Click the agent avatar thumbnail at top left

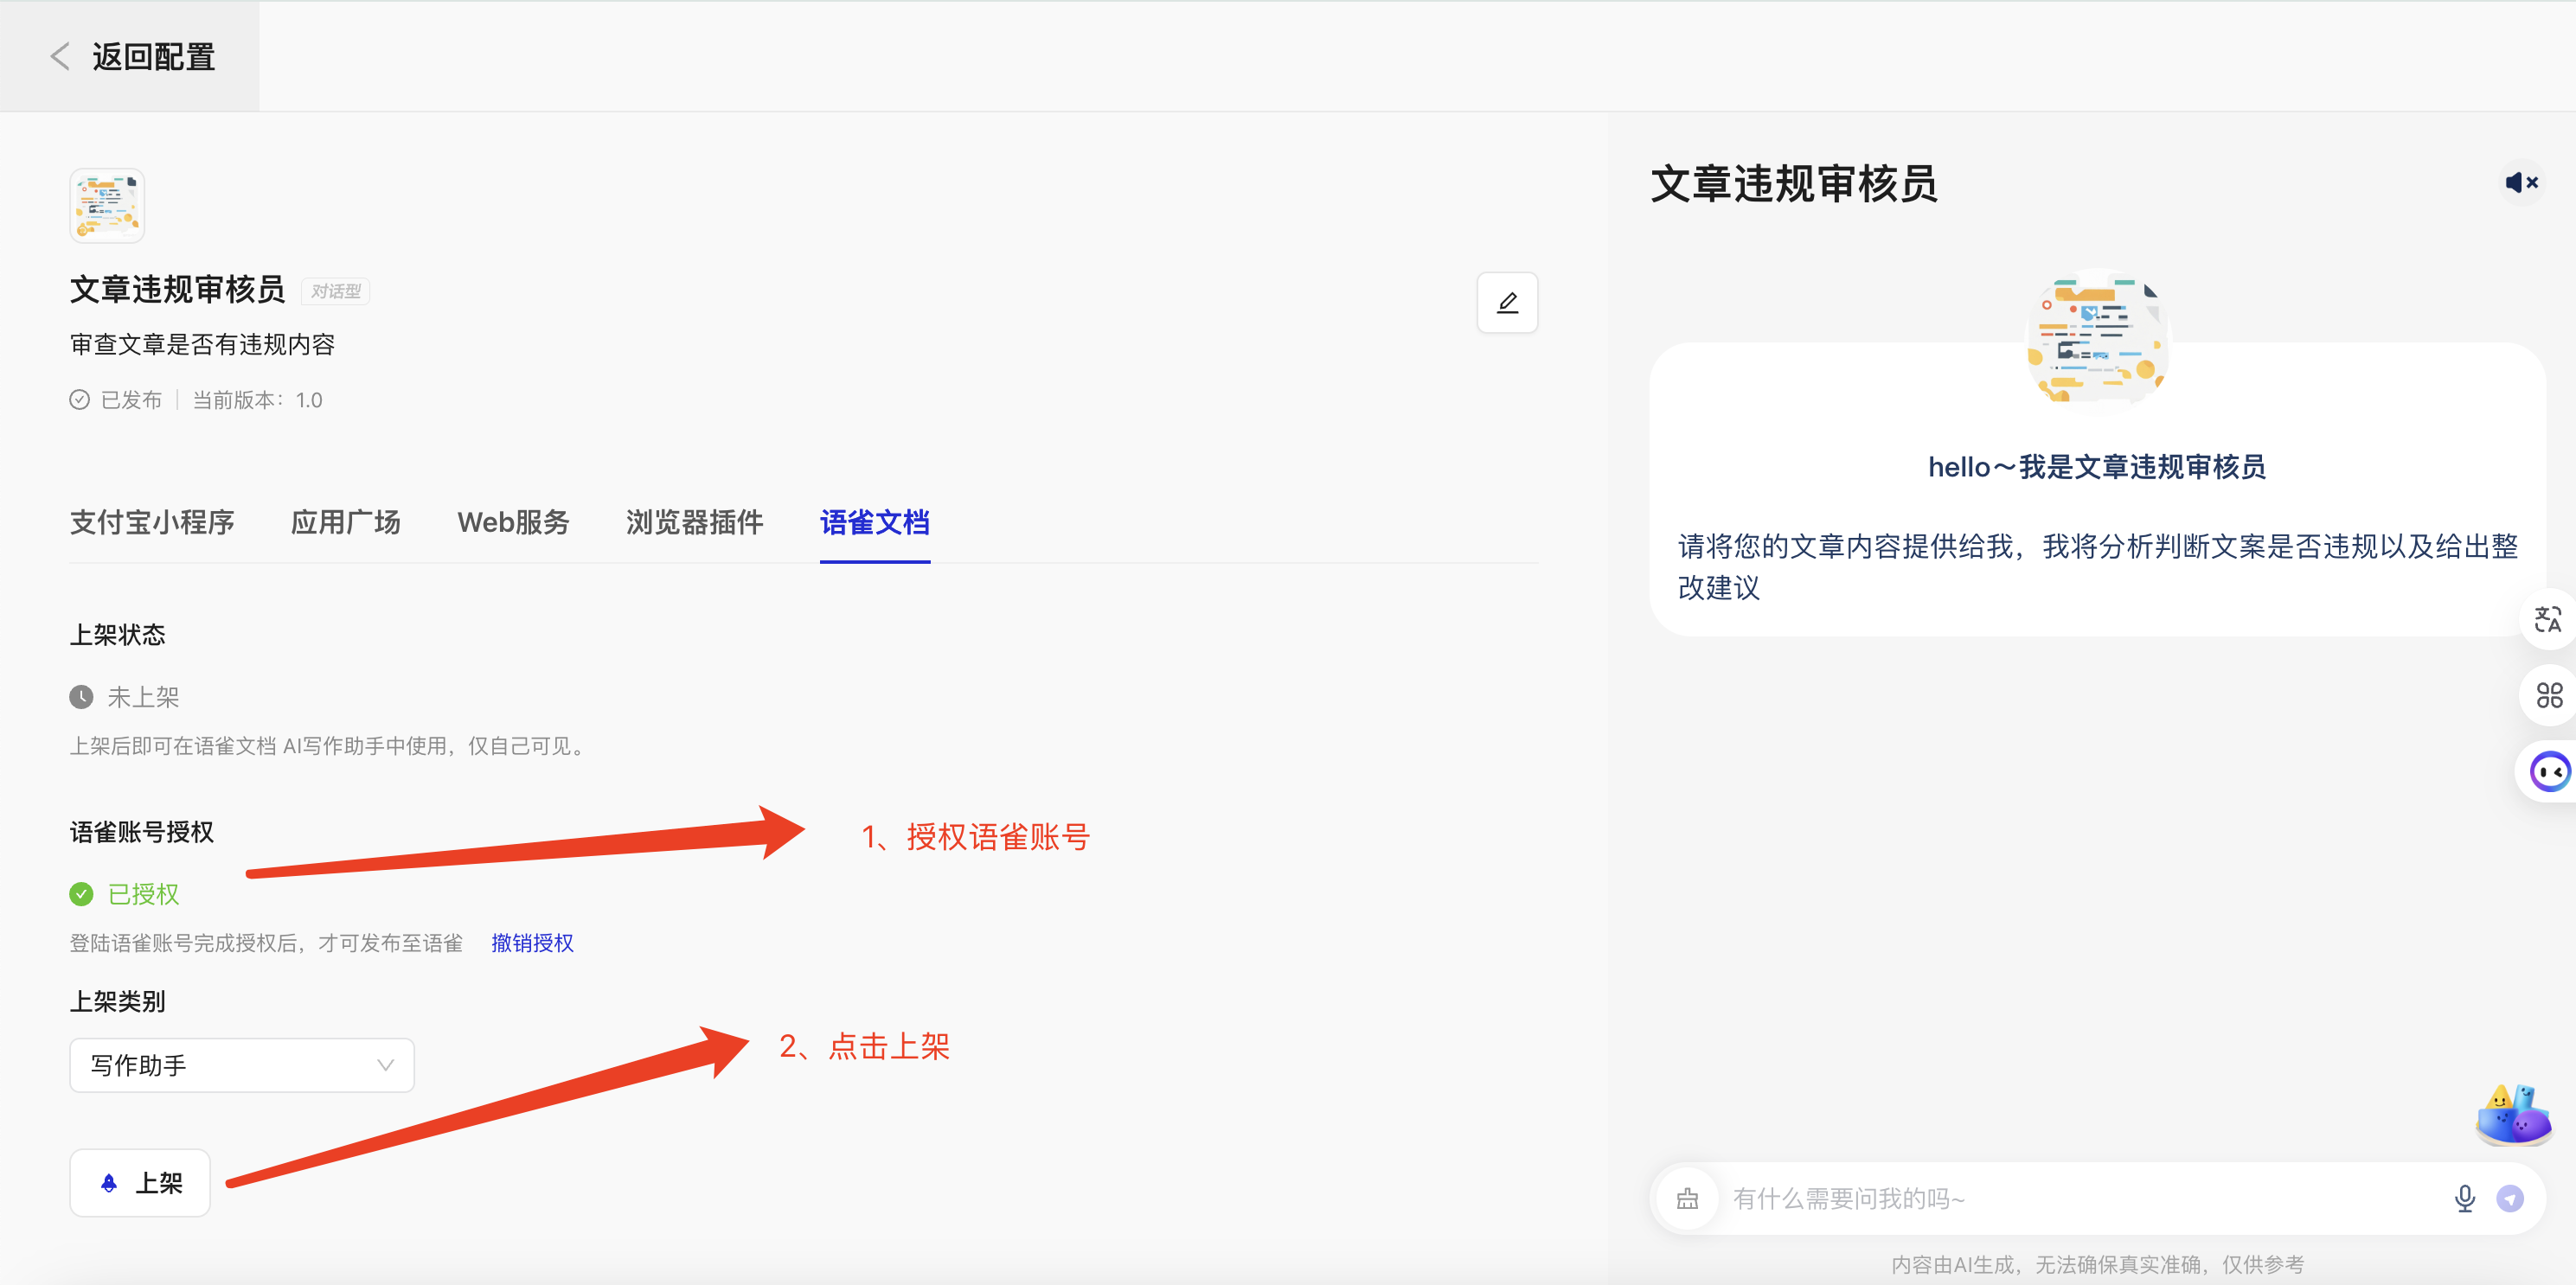[107, 205]
